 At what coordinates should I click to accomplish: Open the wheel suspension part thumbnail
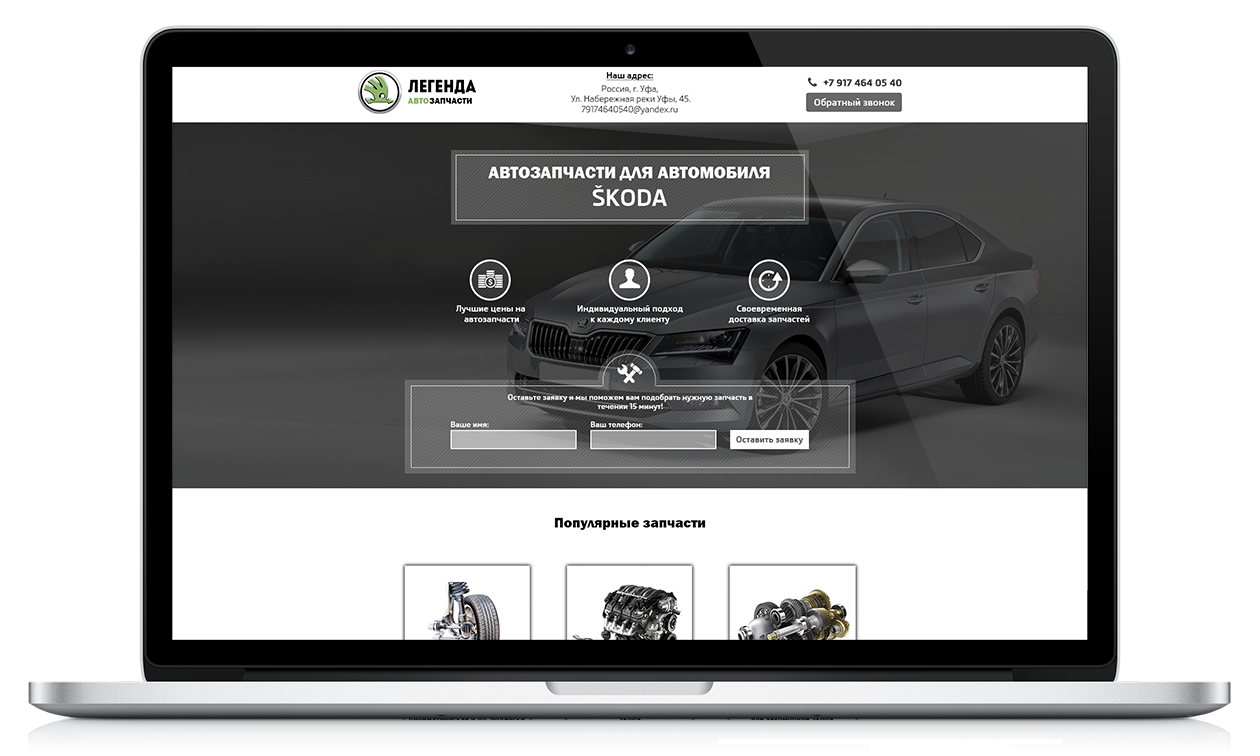467,602
